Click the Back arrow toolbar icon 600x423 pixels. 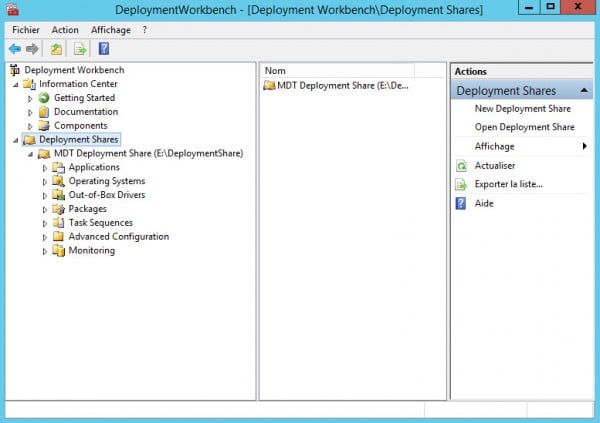coord(15,49)
